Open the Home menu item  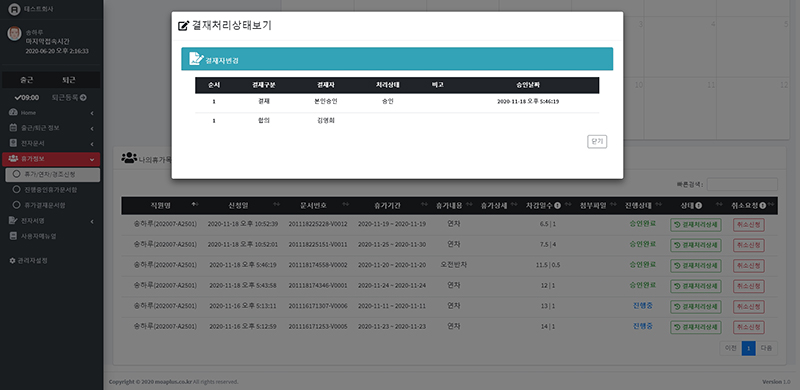[x=51, y=112]
